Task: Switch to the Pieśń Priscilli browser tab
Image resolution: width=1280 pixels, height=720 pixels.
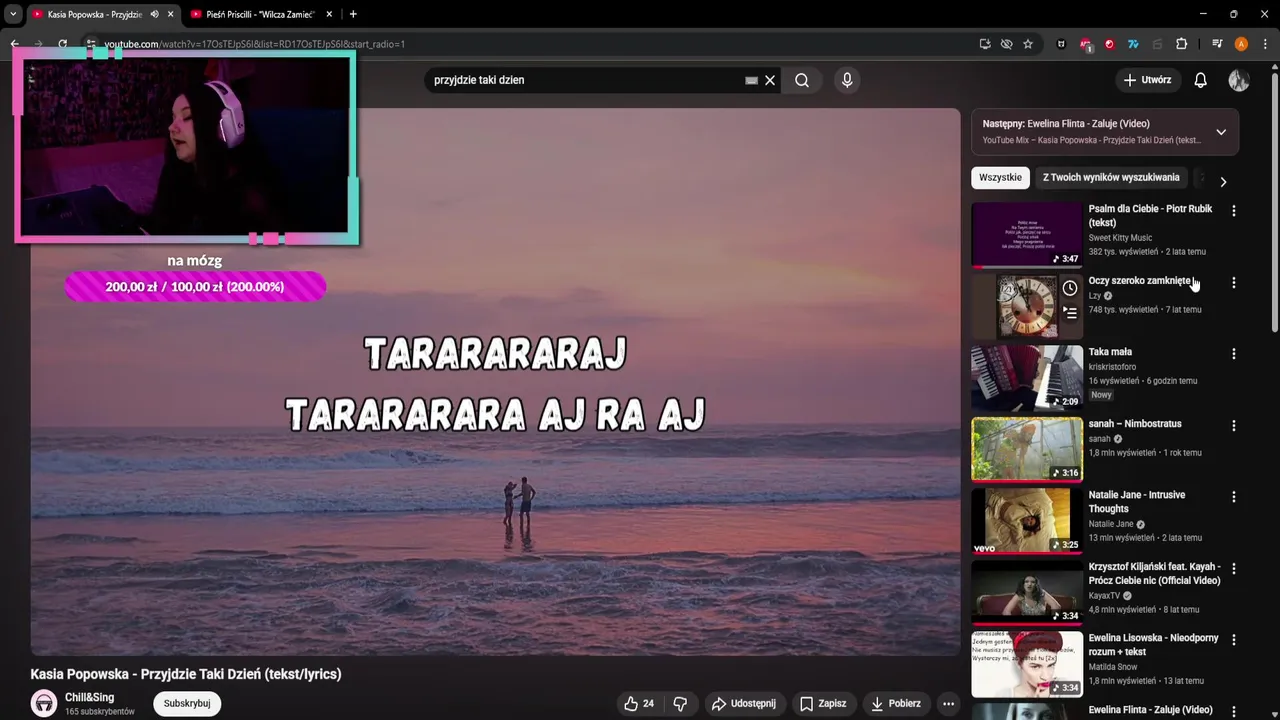Action: (x=259, y=14)
